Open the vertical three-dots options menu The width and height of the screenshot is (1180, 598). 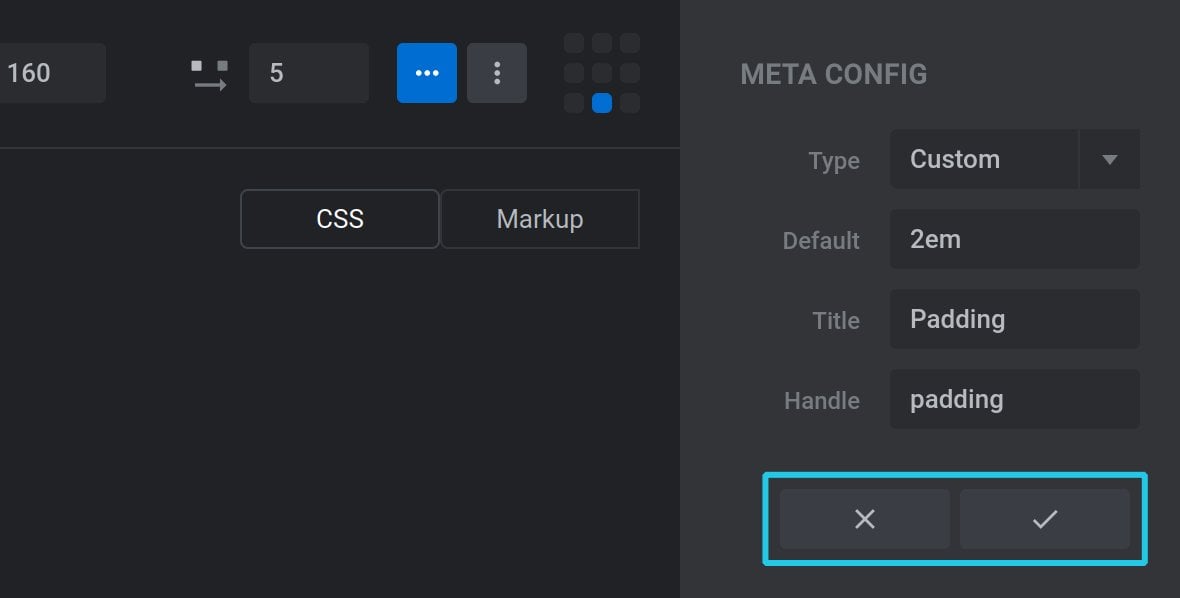coord(497,73)
